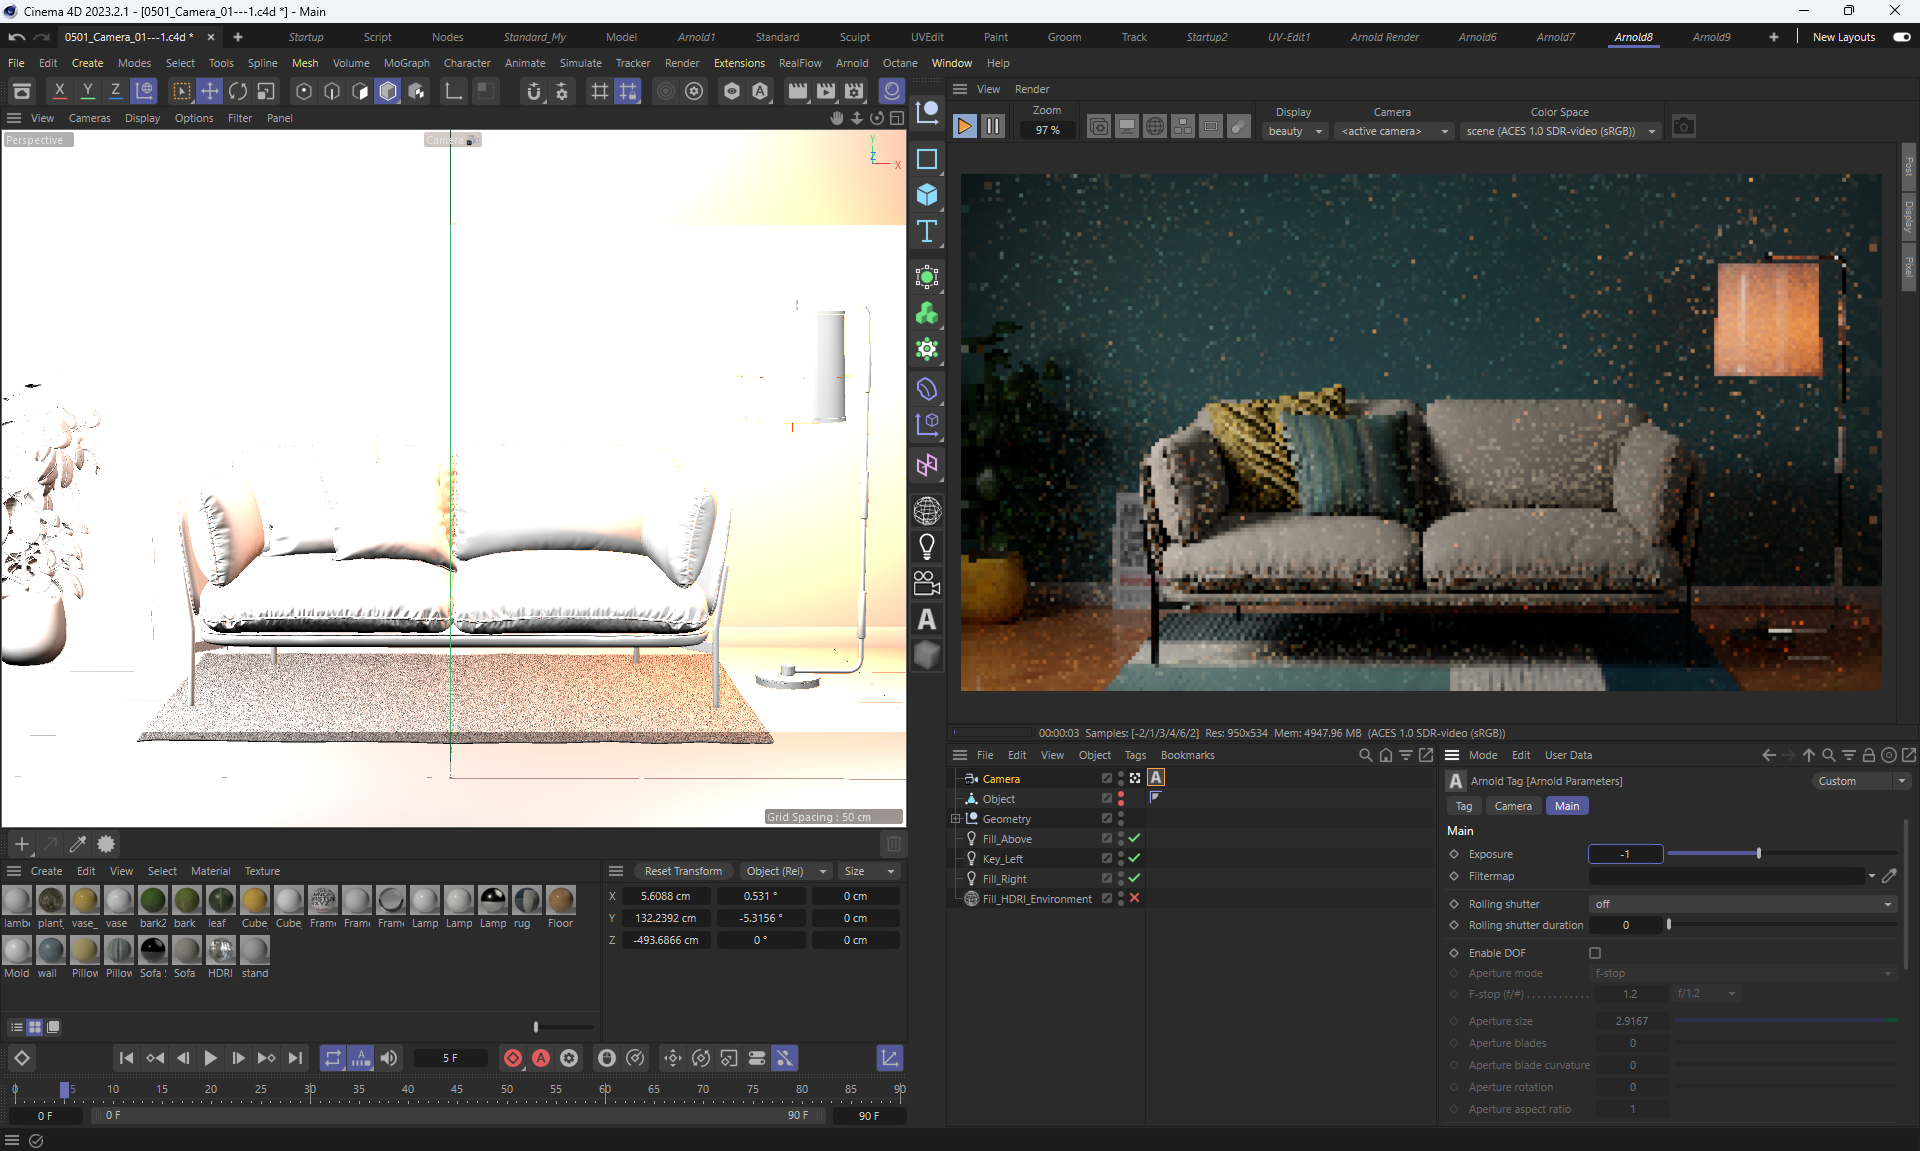The image size is (1920, 1151).
Task: Select the Floor material thumbnail
Action: tap(560, 900)
